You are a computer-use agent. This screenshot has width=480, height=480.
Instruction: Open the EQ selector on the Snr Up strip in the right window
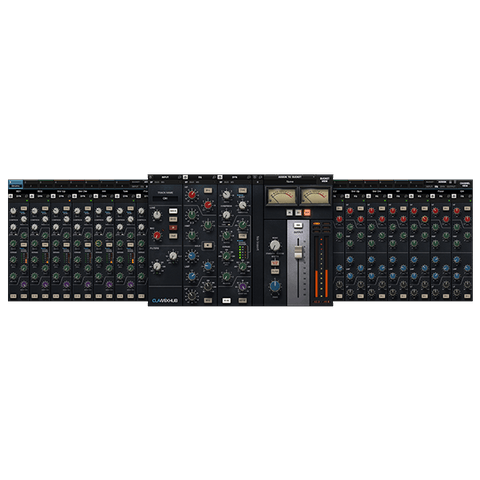coord(355,196)
